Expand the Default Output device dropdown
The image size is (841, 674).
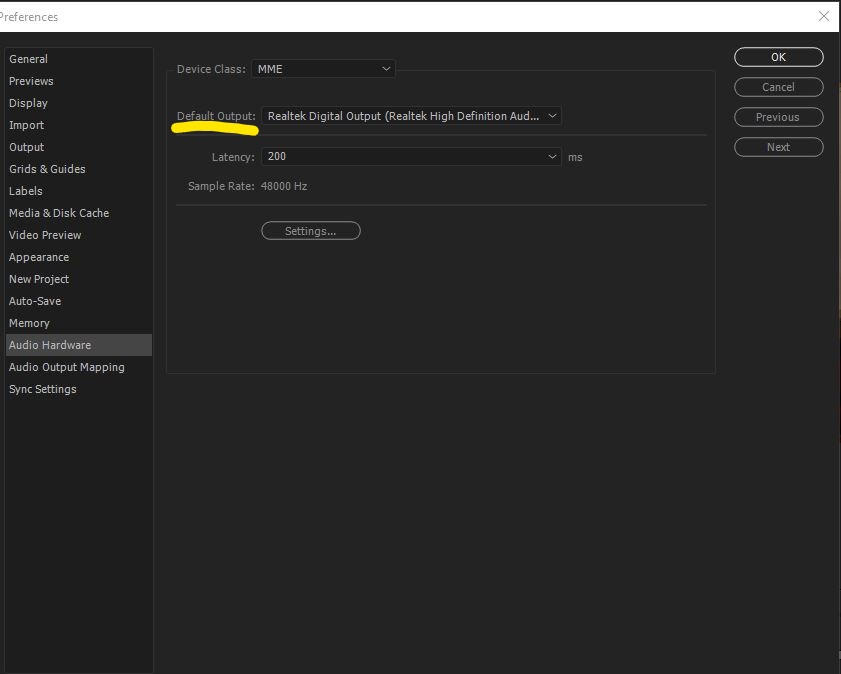(411, 116)
